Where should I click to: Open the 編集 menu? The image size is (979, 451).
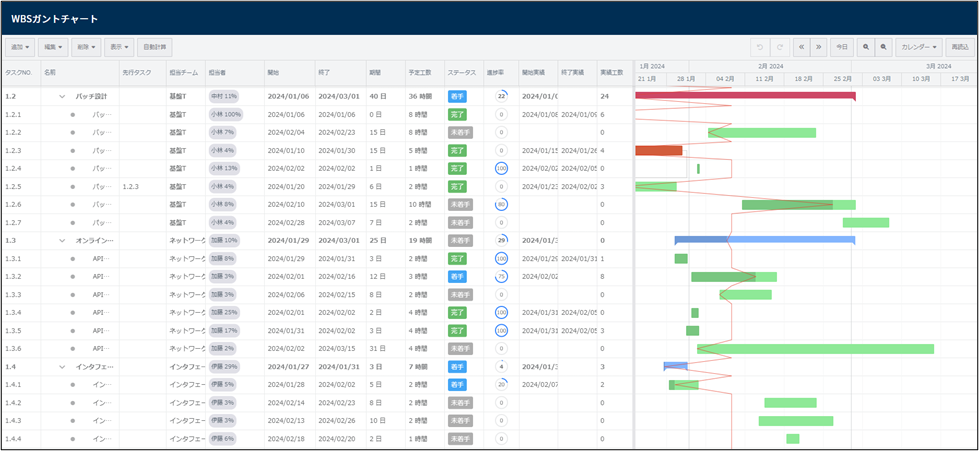point(52,47)
